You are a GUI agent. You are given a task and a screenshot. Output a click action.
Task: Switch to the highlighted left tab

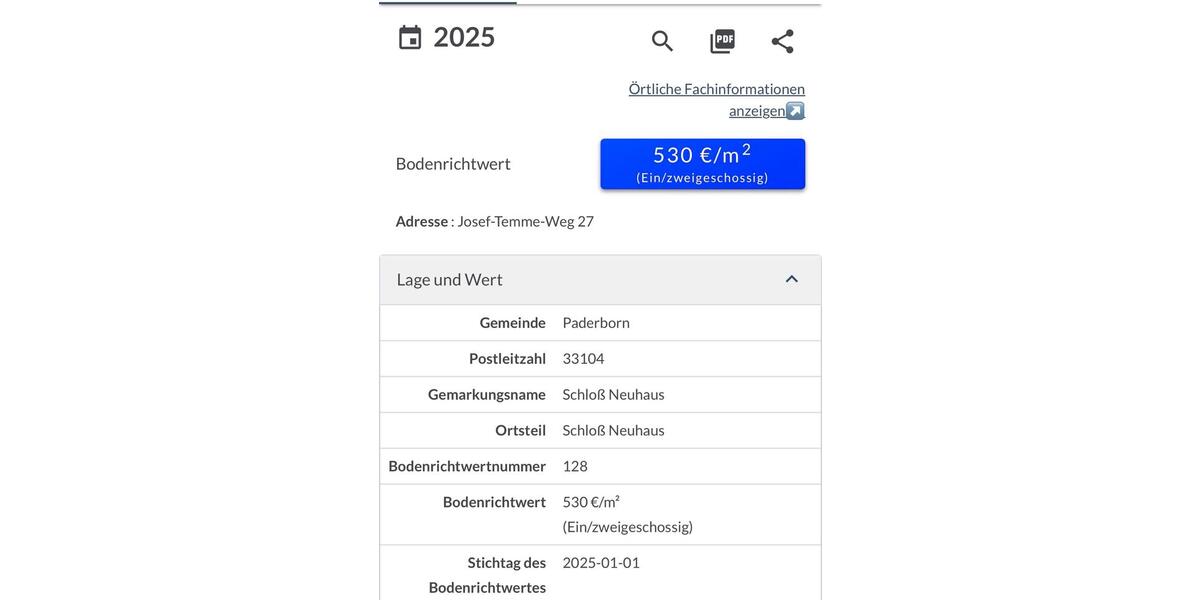448,3
